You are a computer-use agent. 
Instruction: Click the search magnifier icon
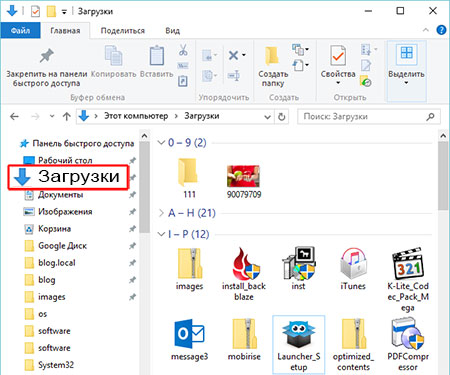[430, 117]
